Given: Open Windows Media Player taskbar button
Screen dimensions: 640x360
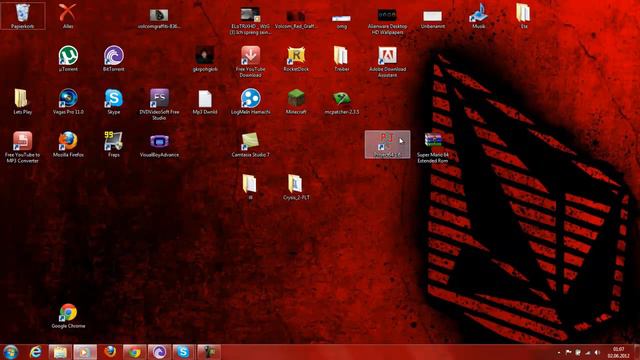Looking at the screenshot, I should [85, 352].
